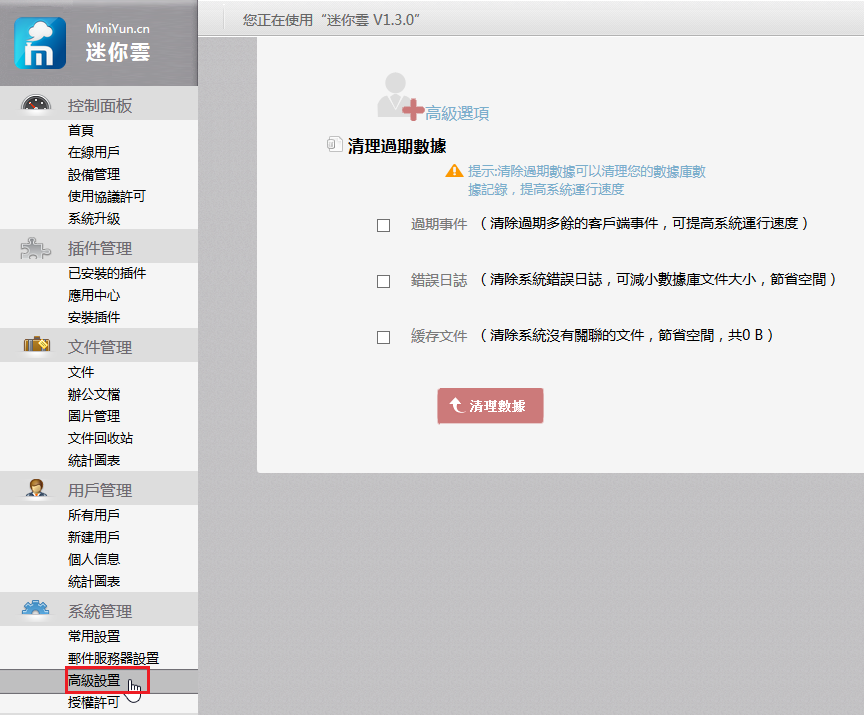
Task: Collapse the 系統管理 section header
Action: pyautogui.click(x=99, y=610)
